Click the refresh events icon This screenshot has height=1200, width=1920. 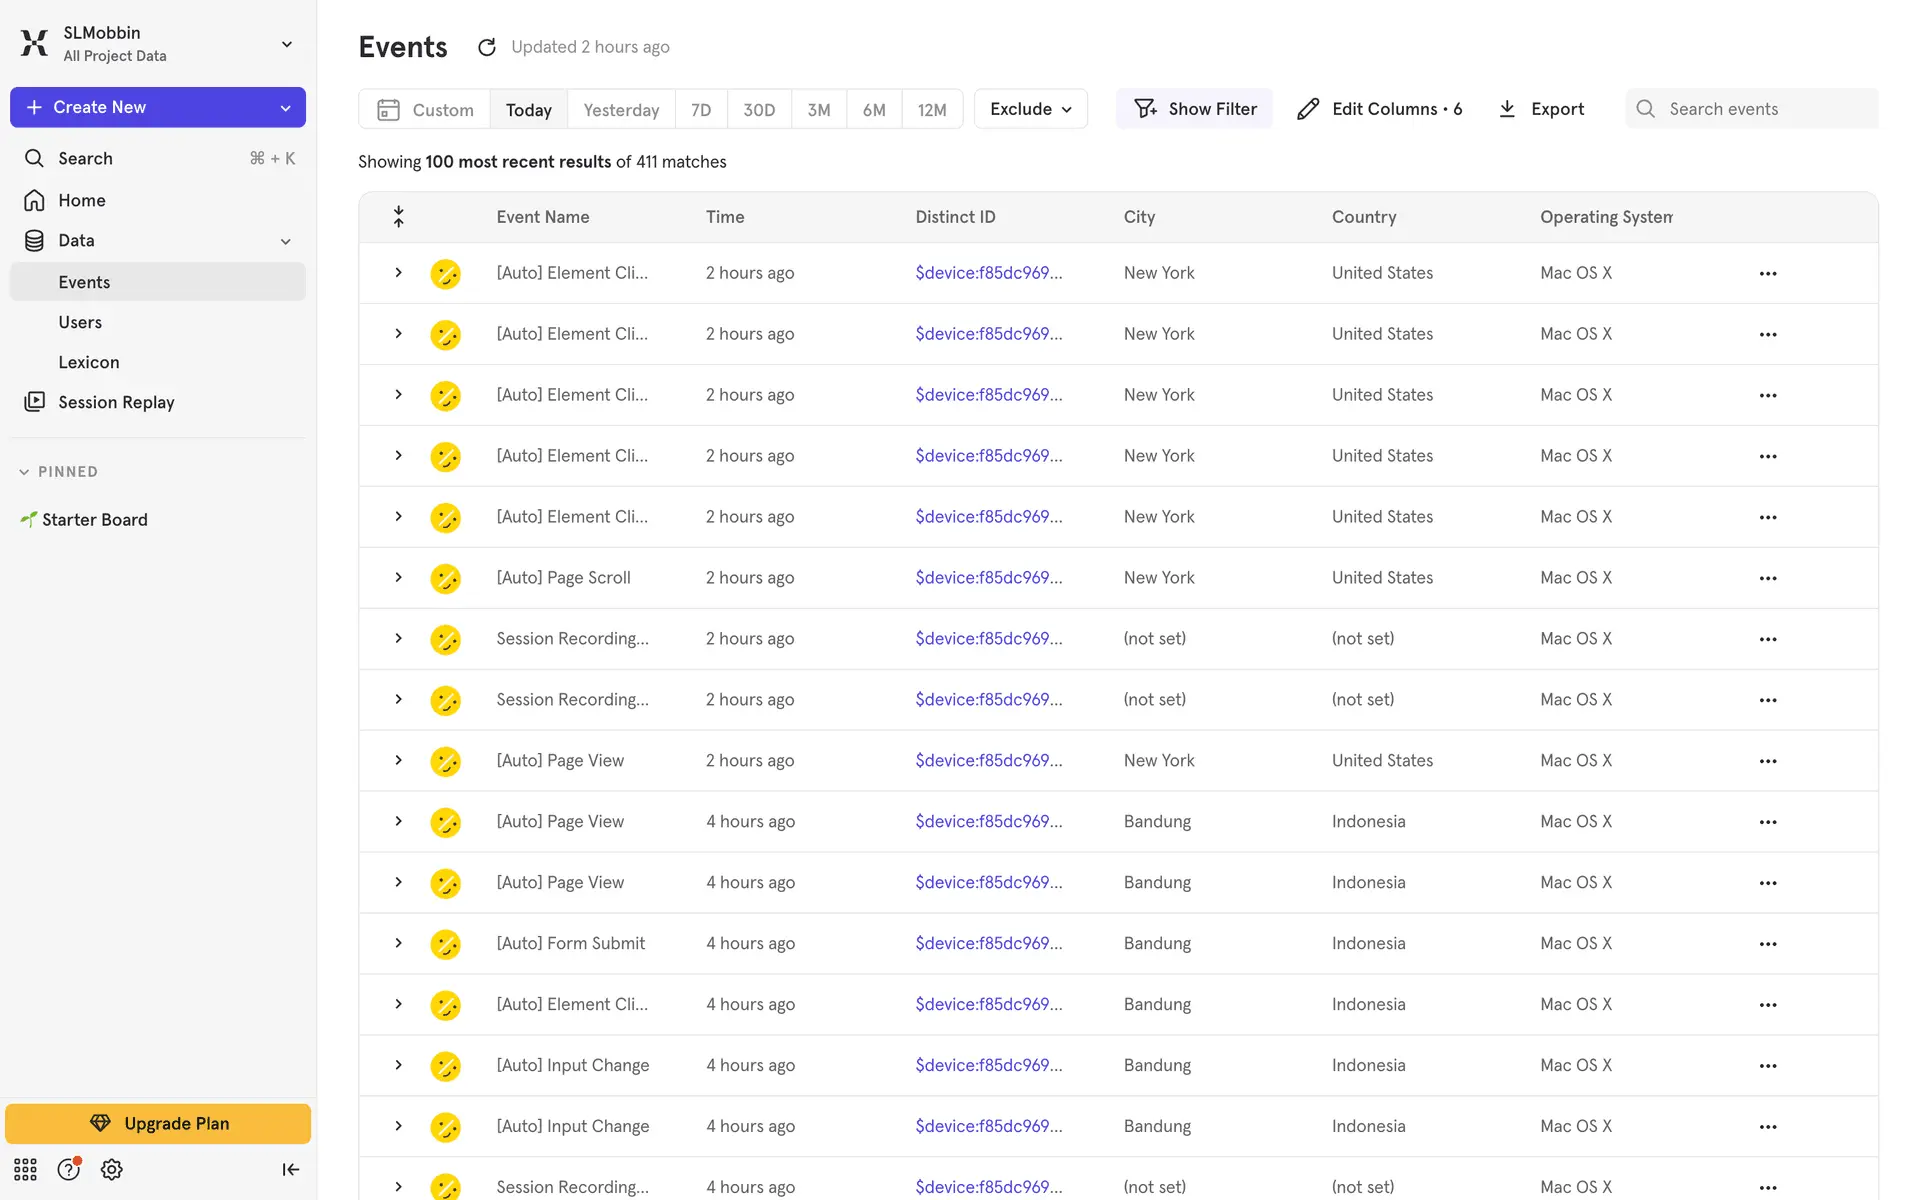pyautogui.click(x=486, y=47)
